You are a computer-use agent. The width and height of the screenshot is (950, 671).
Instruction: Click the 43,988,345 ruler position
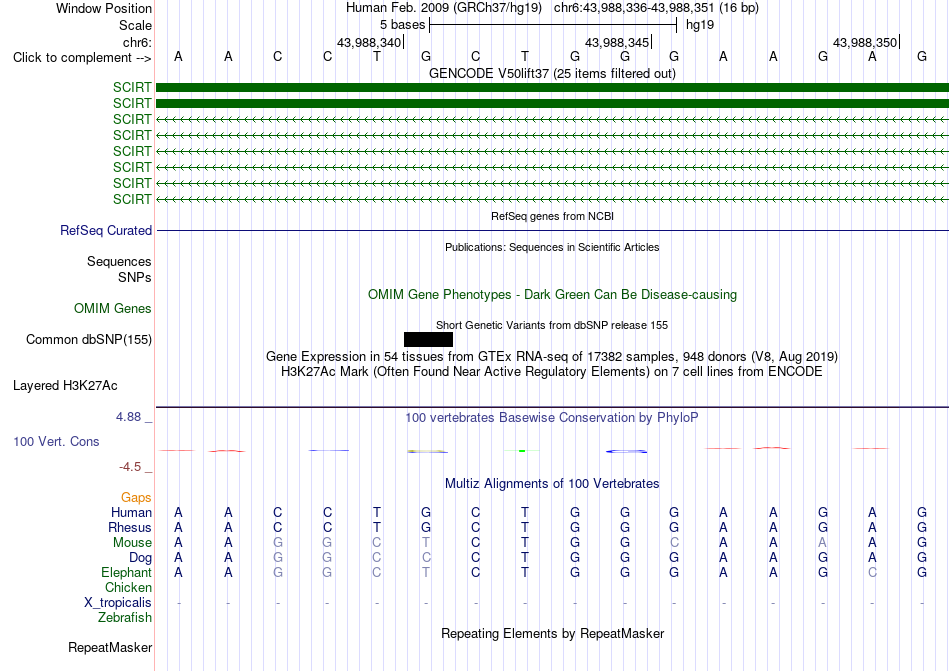[x=617, y=42]
